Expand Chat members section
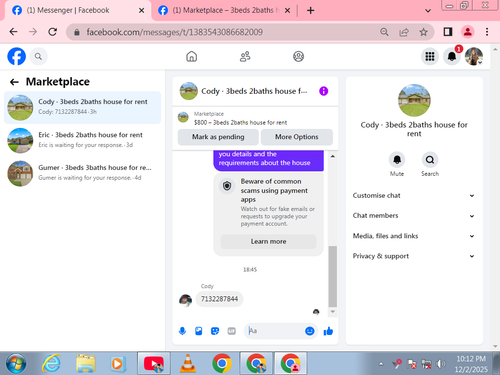The height and width of the screenshot is (375, 500). click(x=414, y=216)
